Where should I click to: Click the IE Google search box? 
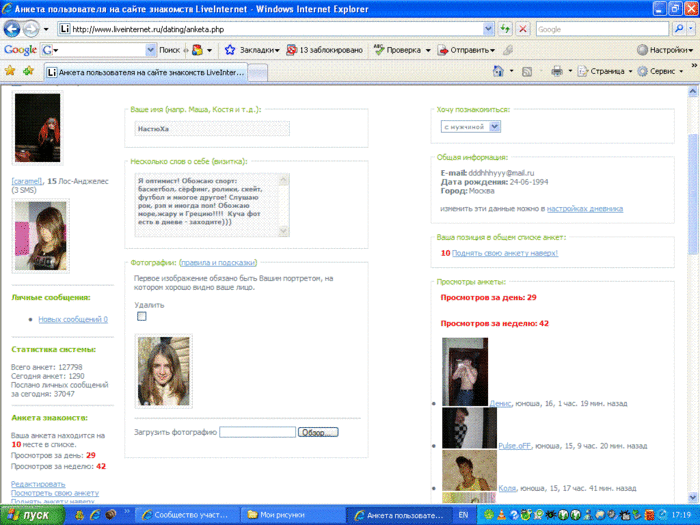click(602, 29)
